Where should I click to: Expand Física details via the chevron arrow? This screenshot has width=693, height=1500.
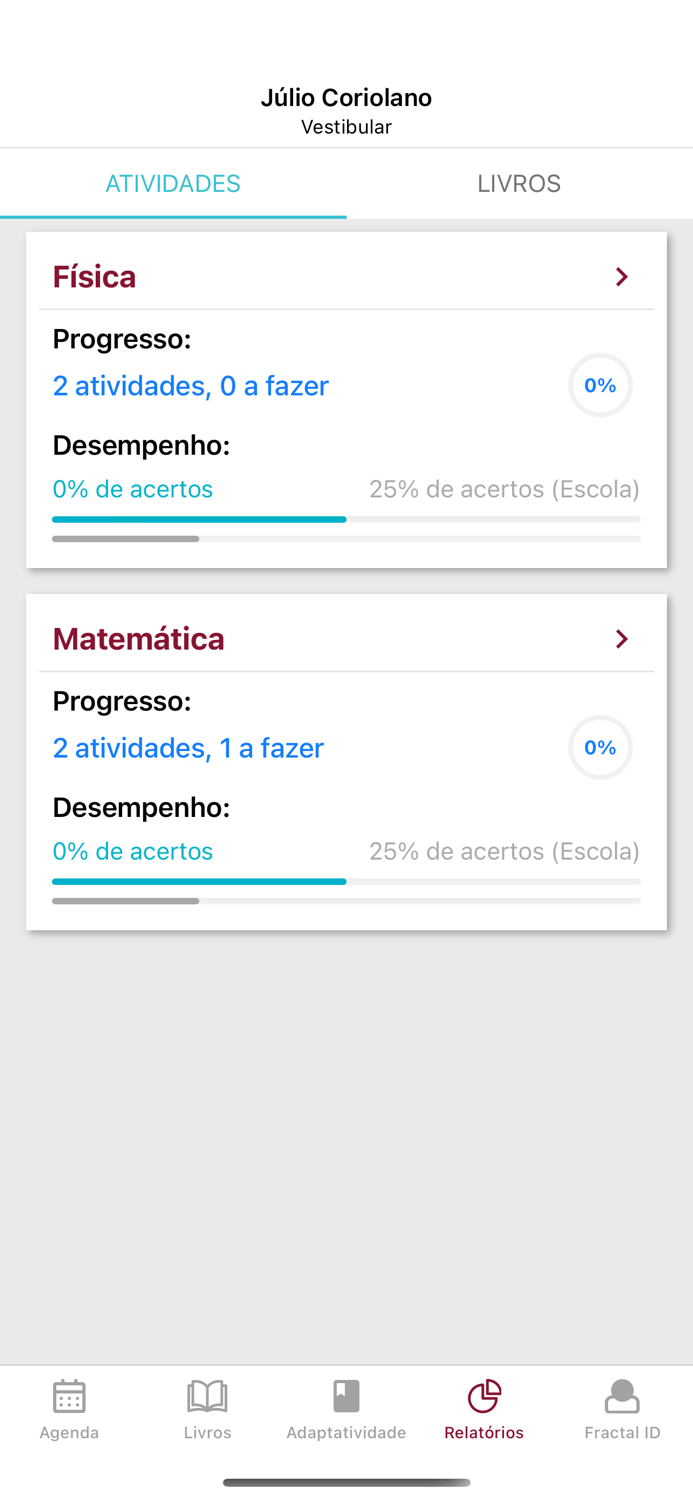pyautogui.click(x=621, y=276)
